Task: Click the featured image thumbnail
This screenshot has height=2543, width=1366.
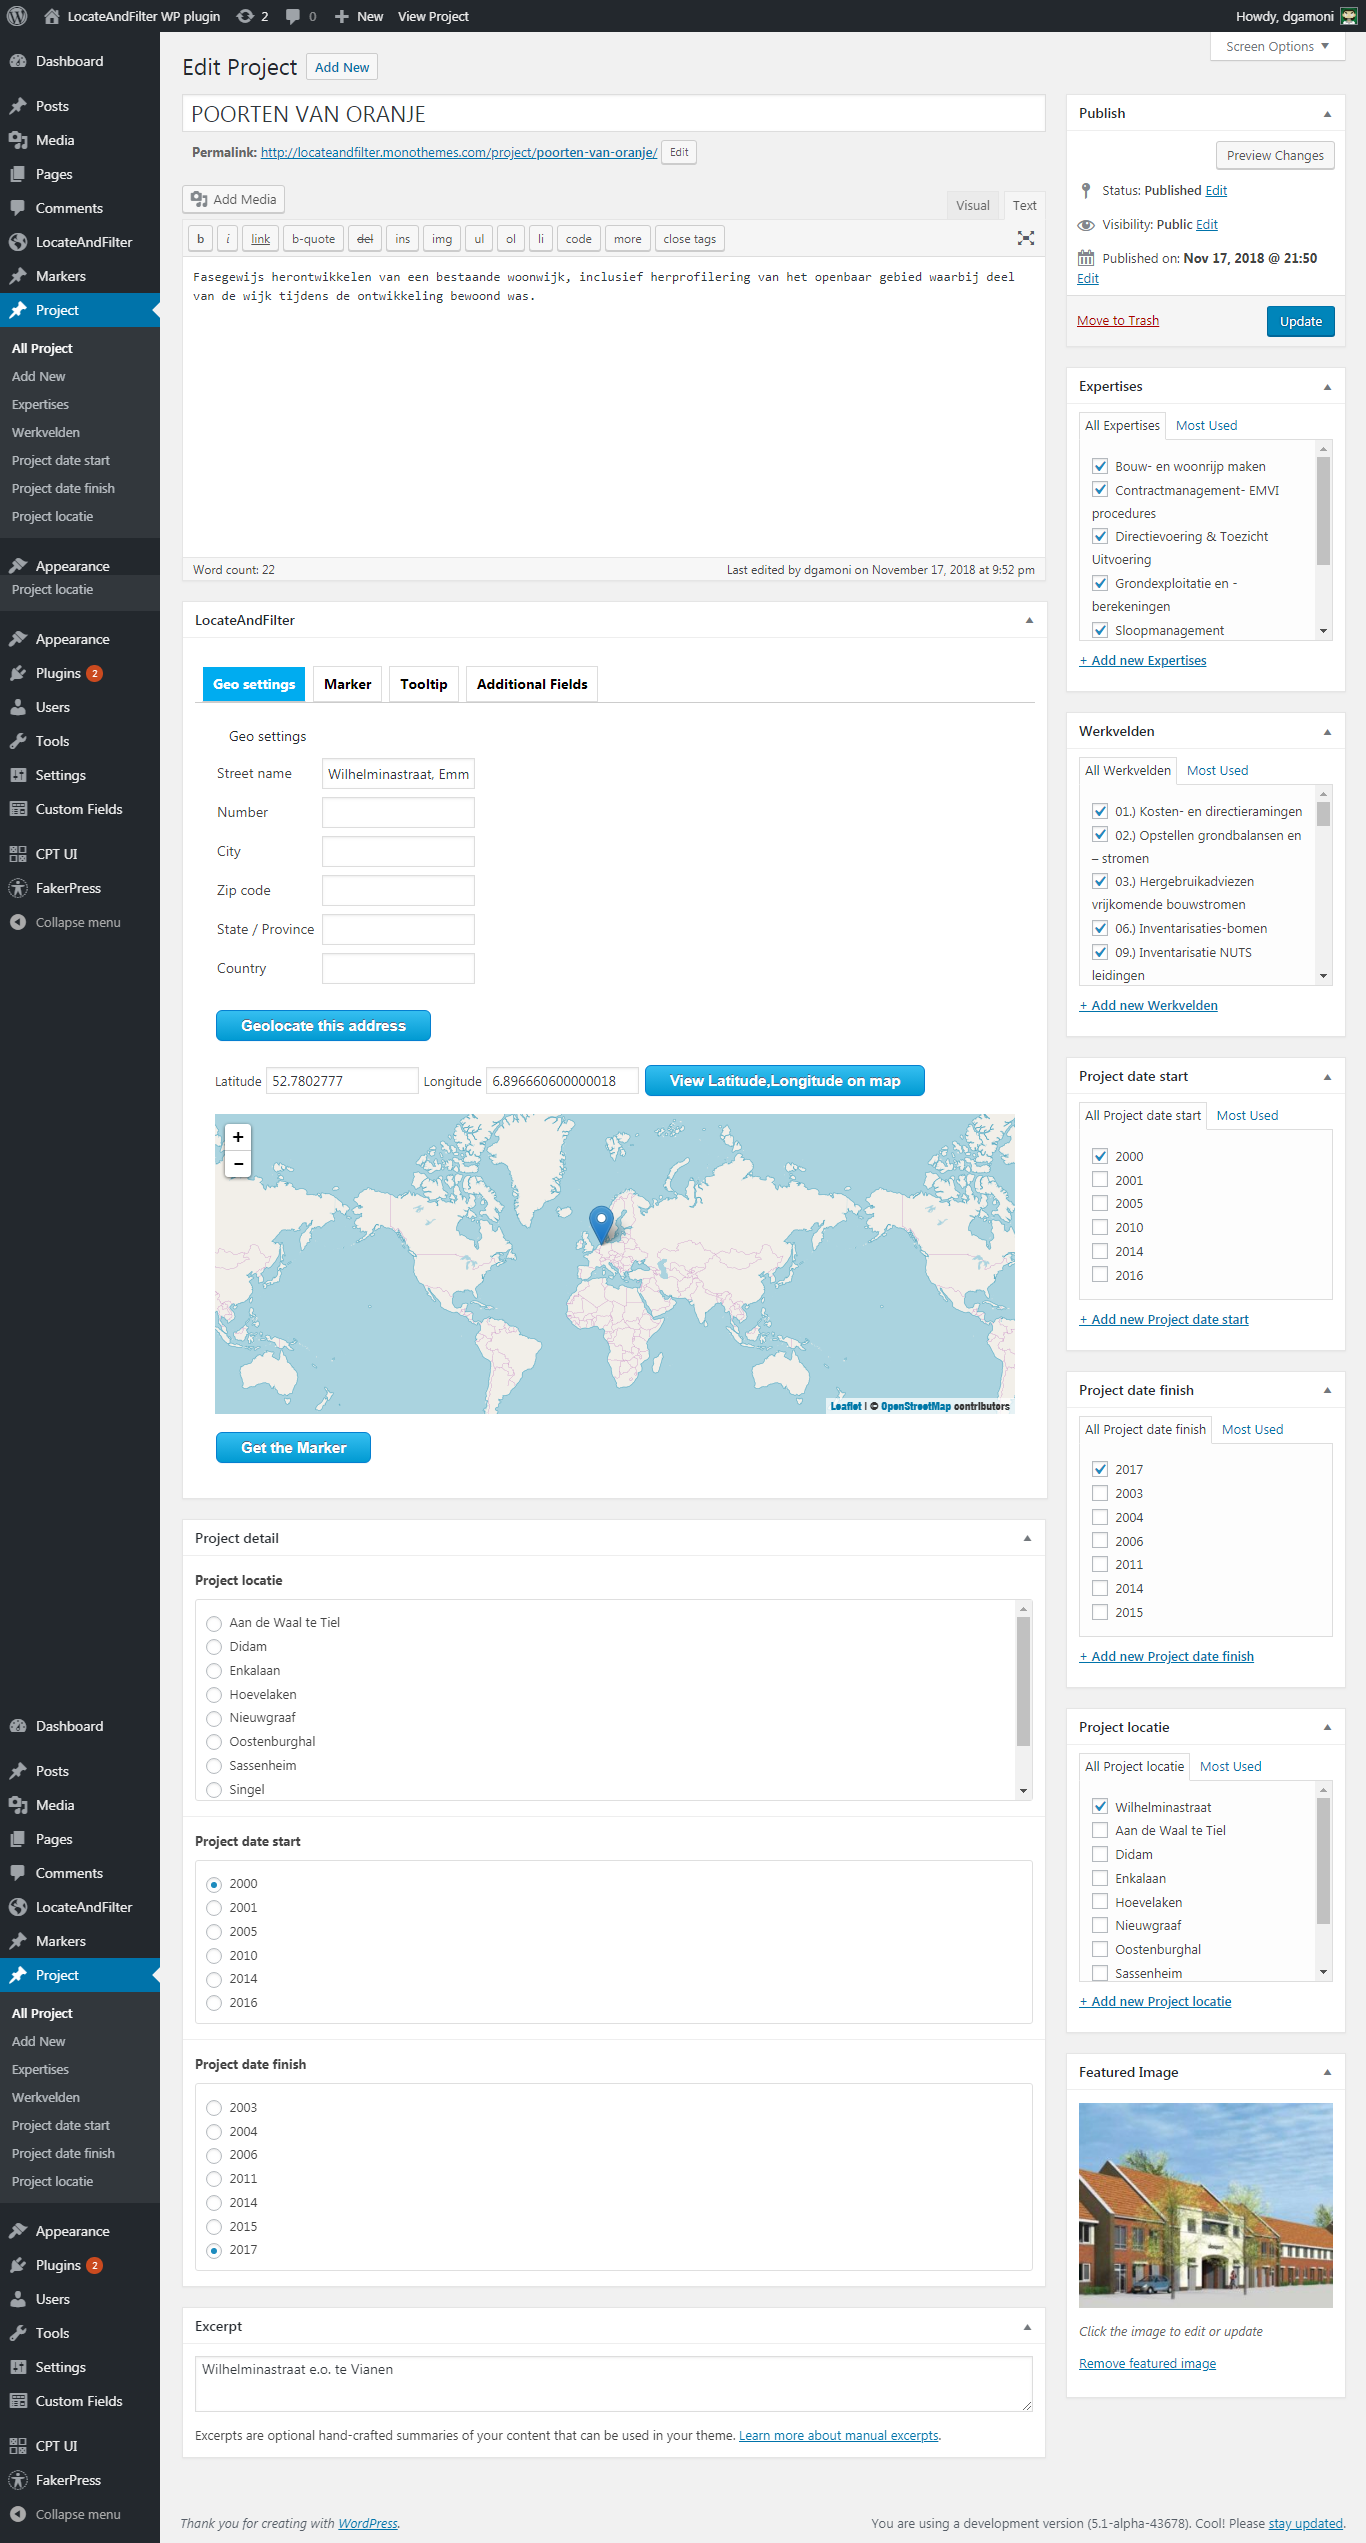Action: [x=1205, y=2205]
